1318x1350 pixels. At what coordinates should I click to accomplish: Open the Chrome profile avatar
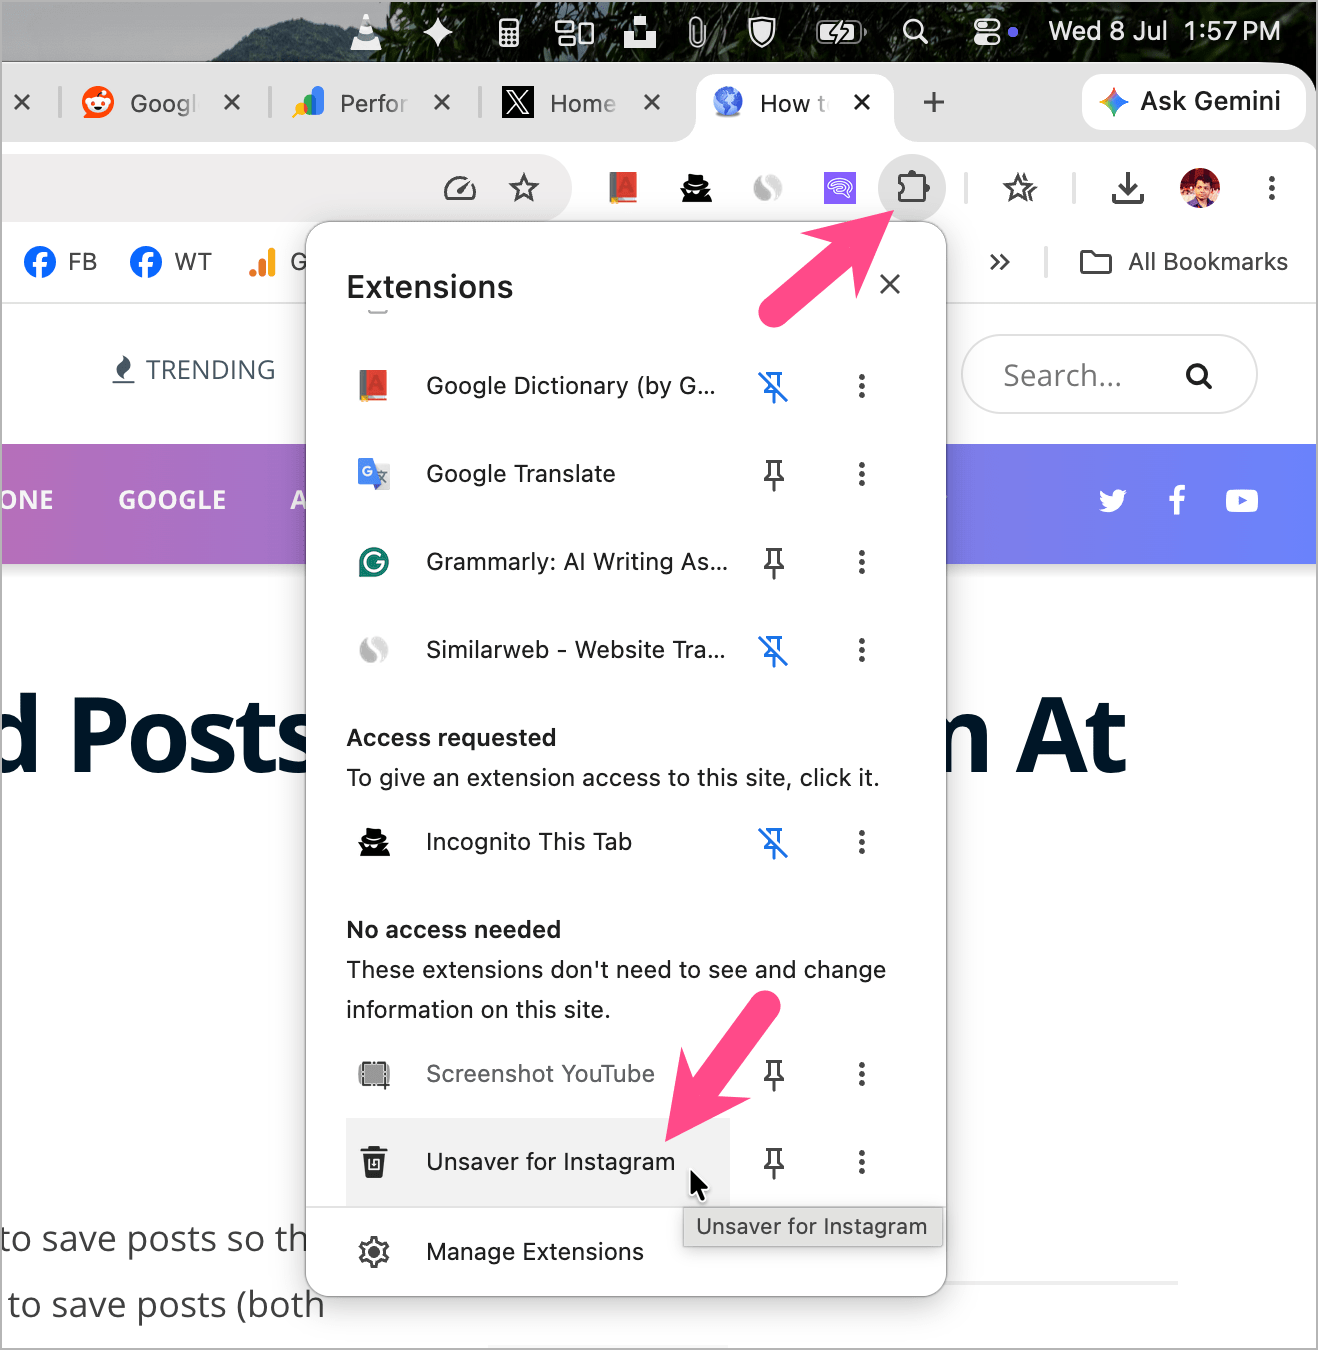click(1200, 188)
